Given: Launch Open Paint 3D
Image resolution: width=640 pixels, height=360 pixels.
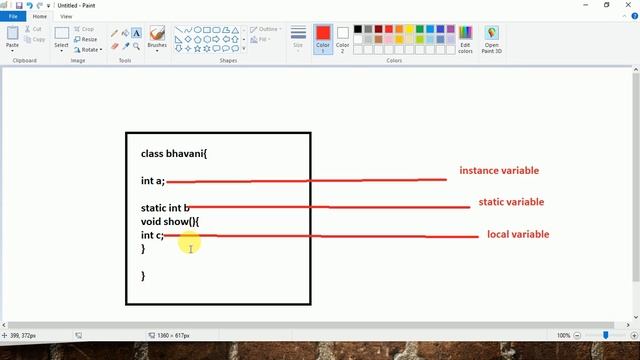Looking at the screenshot, I should pyautogui.click(x=491, y=39).
